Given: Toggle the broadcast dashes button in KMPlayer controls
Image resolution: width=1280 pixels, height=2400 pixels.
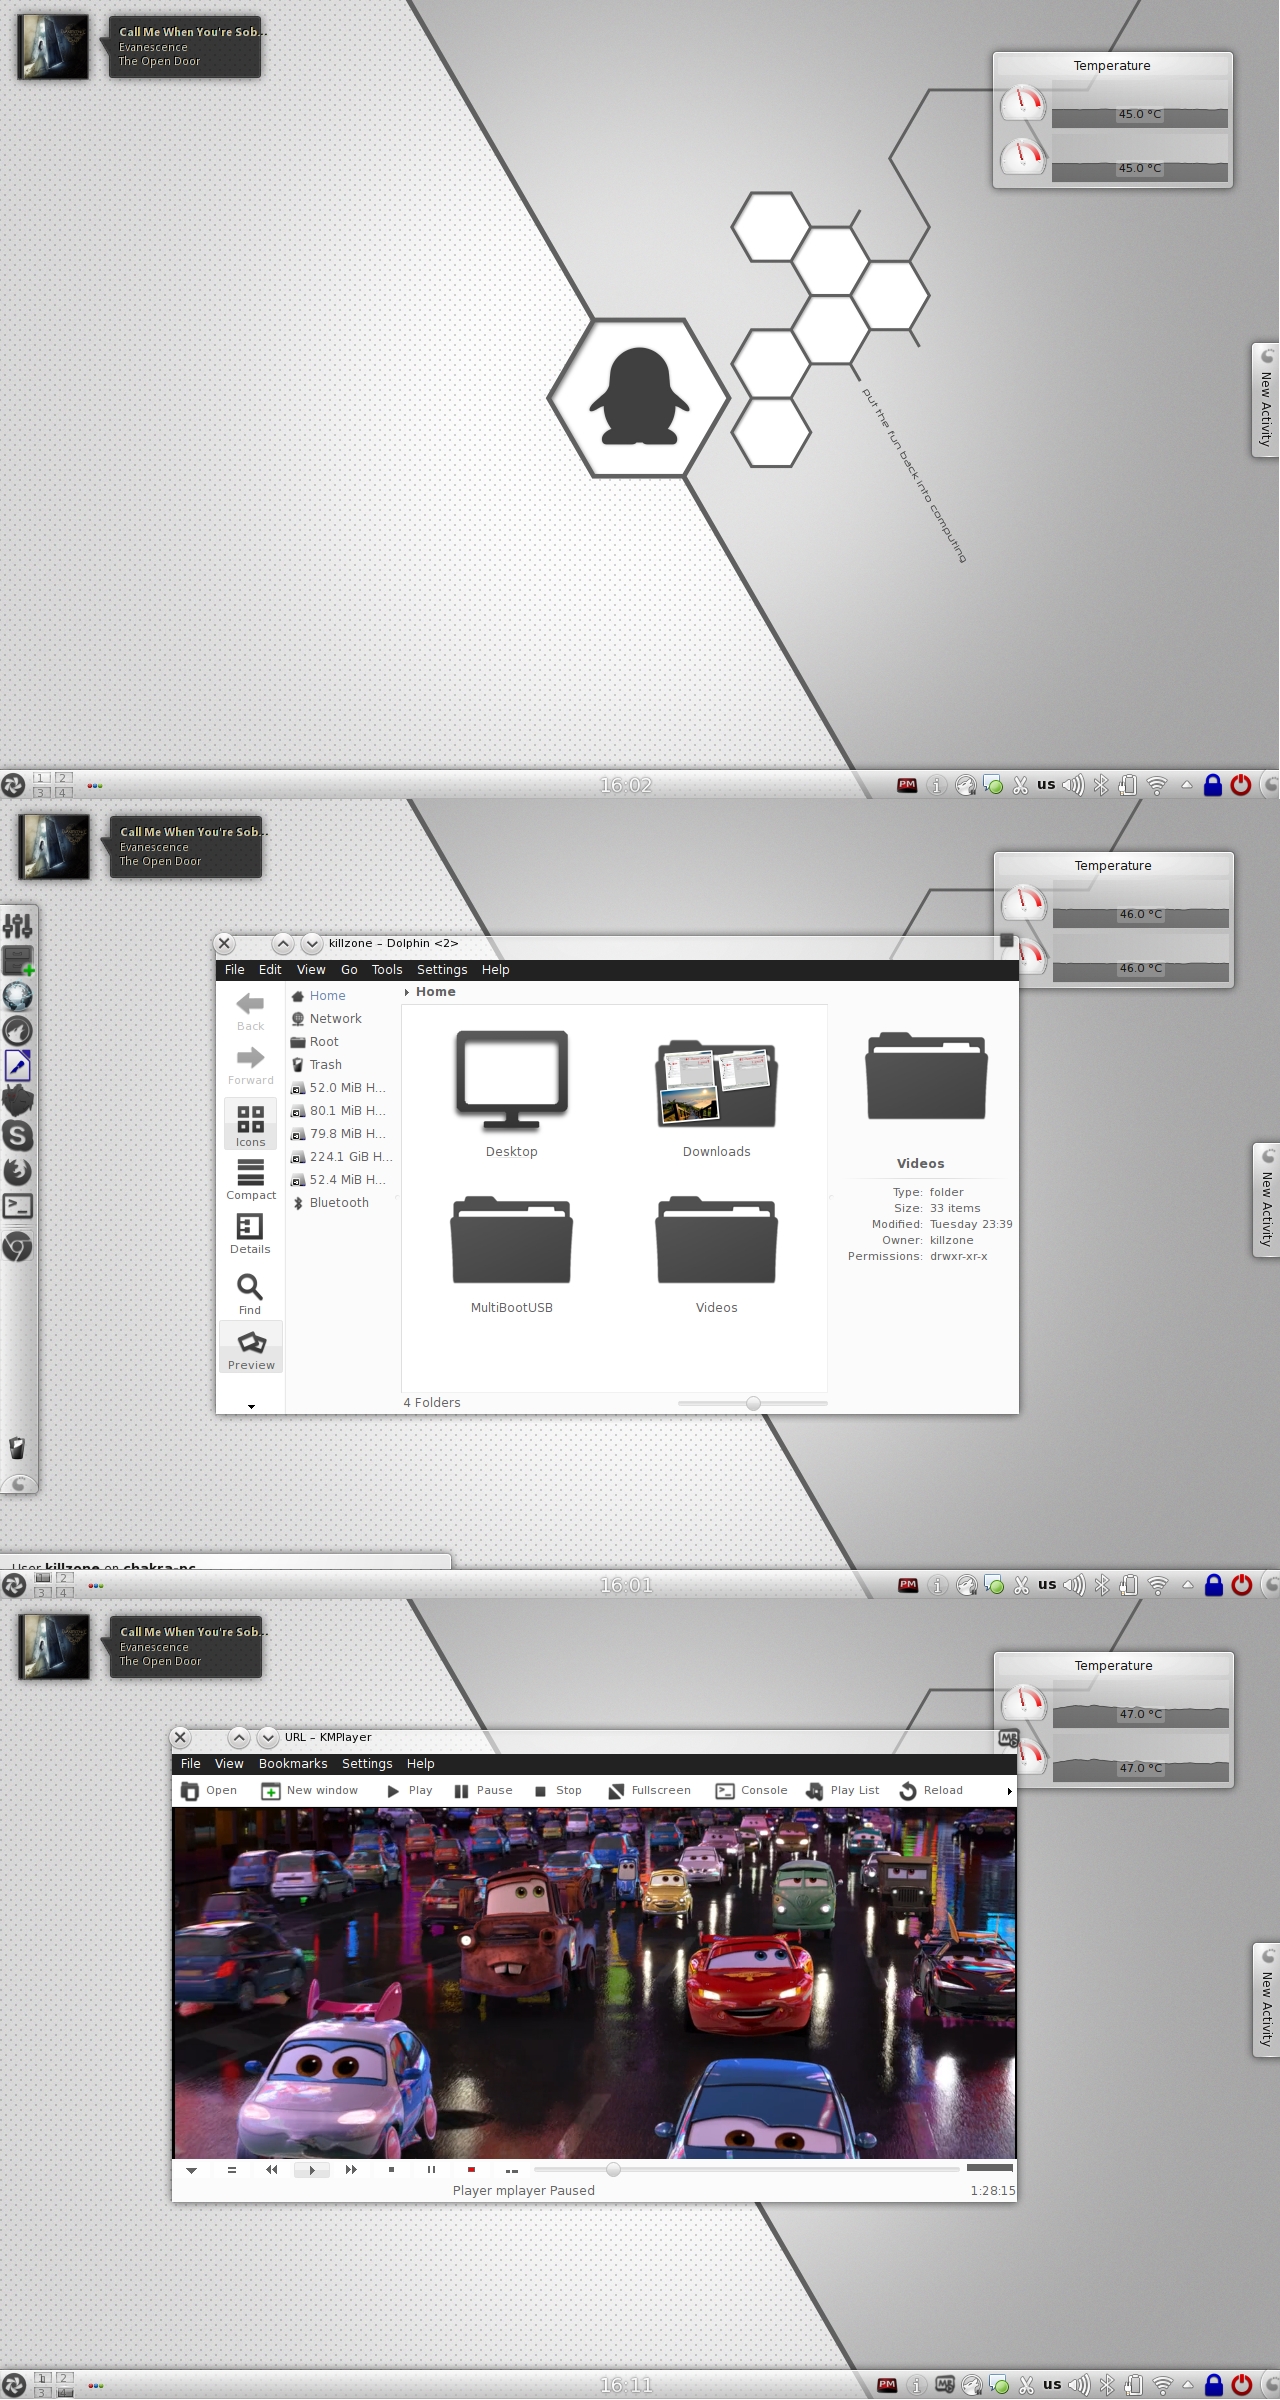Looking at the screenshot, I should tap(511, 2170).
